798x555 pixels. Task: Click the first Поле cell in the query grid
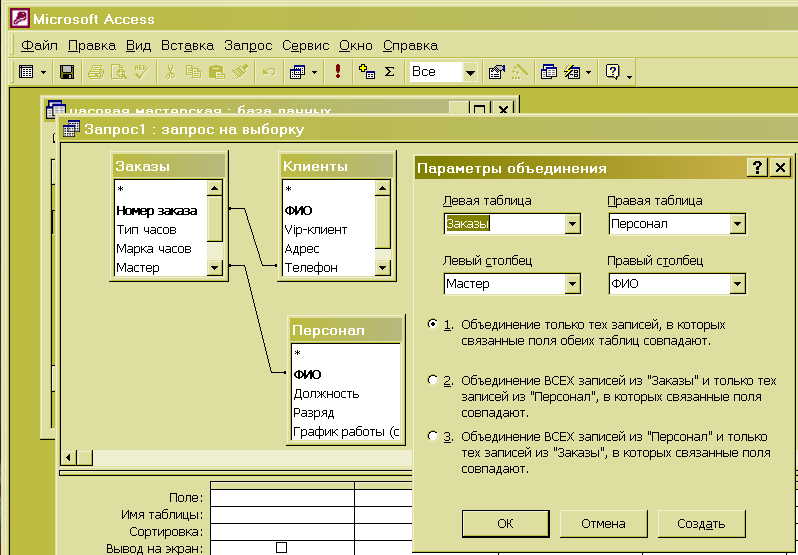tap(282, 498)
